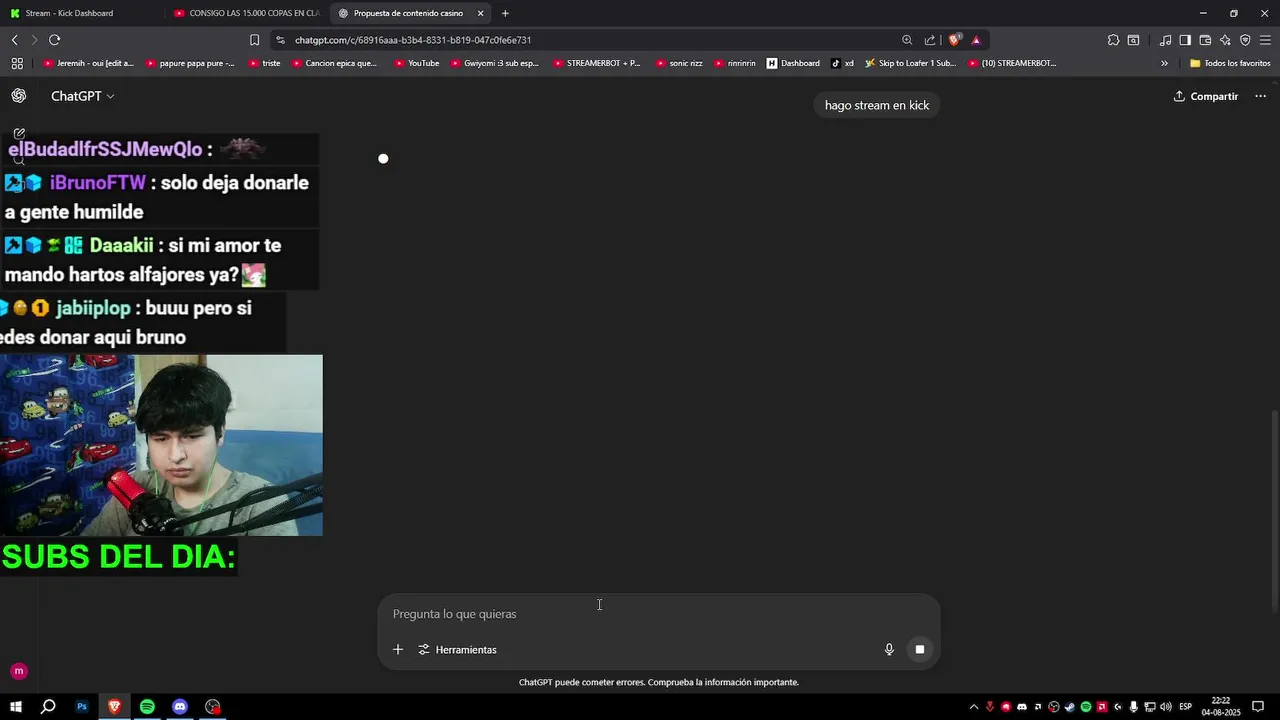Open the 'Cancion epica que...' bookmark
This screenshot has height=720, width=1280.
(x=334, y=63)
